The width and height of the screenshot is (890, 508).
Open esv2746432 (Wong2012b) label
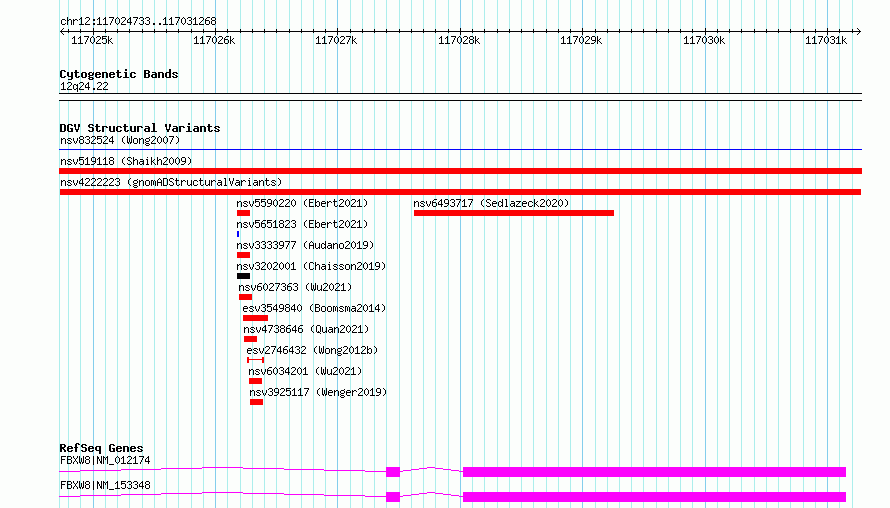pos(312,350)
